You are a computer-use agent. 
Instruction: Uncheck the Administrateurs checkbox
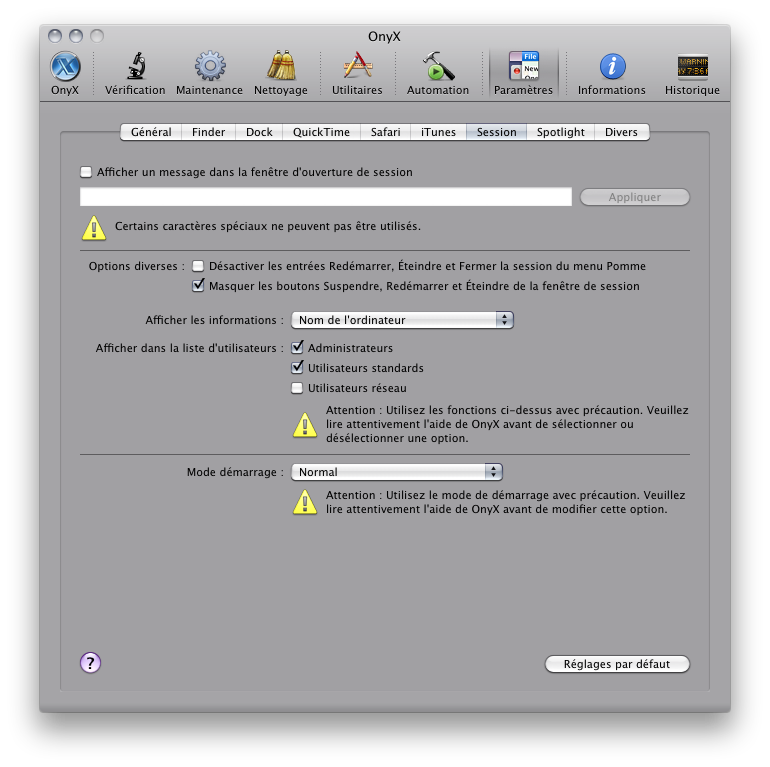pos(297,348)
